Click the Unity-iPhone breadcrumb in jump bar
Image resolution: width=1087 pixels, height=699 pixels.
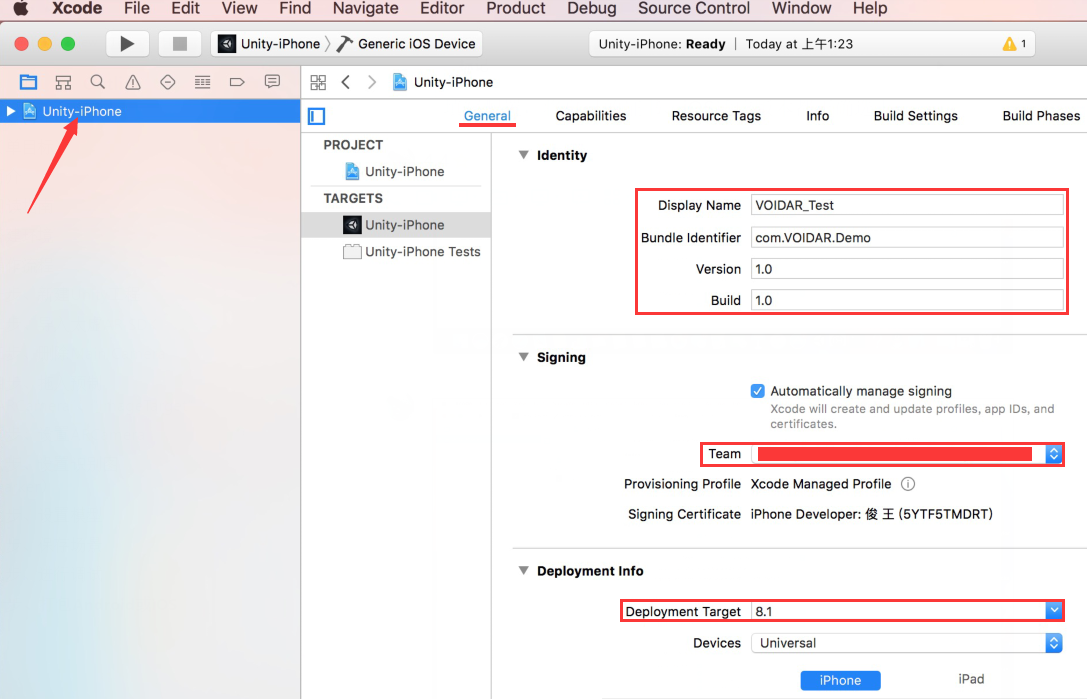(443, 82)
